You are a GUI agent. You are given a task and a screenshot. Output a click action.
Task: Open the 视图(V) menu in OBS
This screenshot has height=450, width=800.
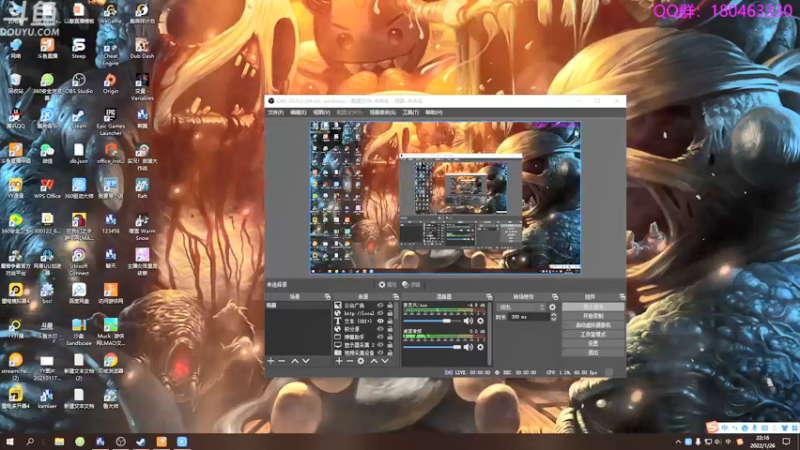(x=321, y=112)
